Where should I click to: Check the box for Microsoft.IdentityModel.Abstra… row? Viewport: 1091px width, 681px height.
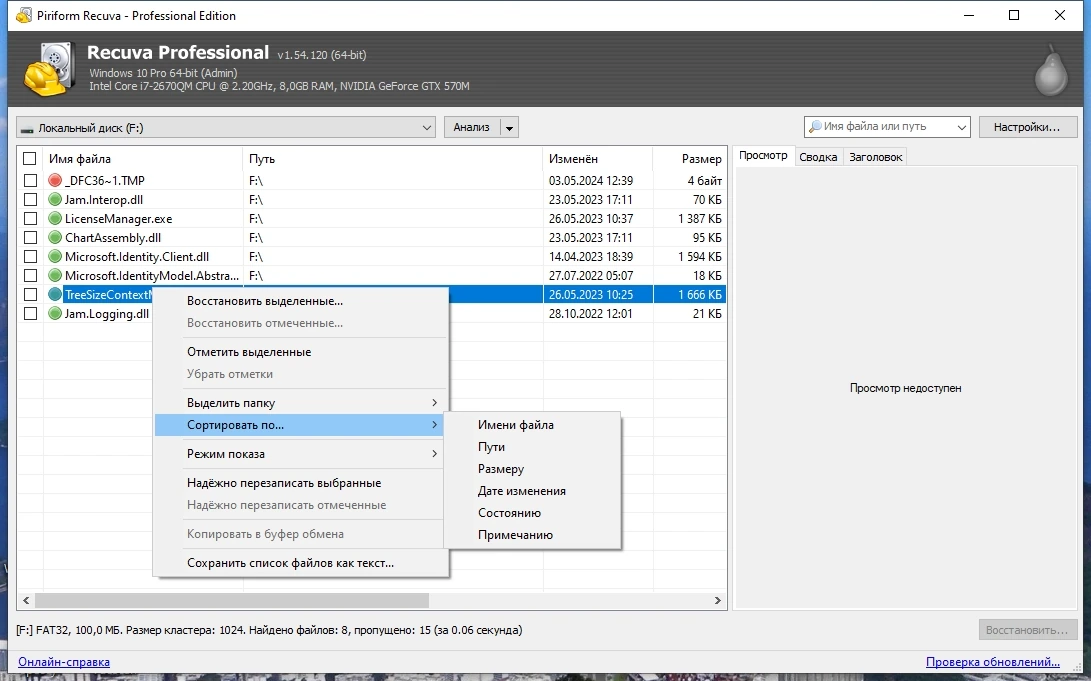30,275
